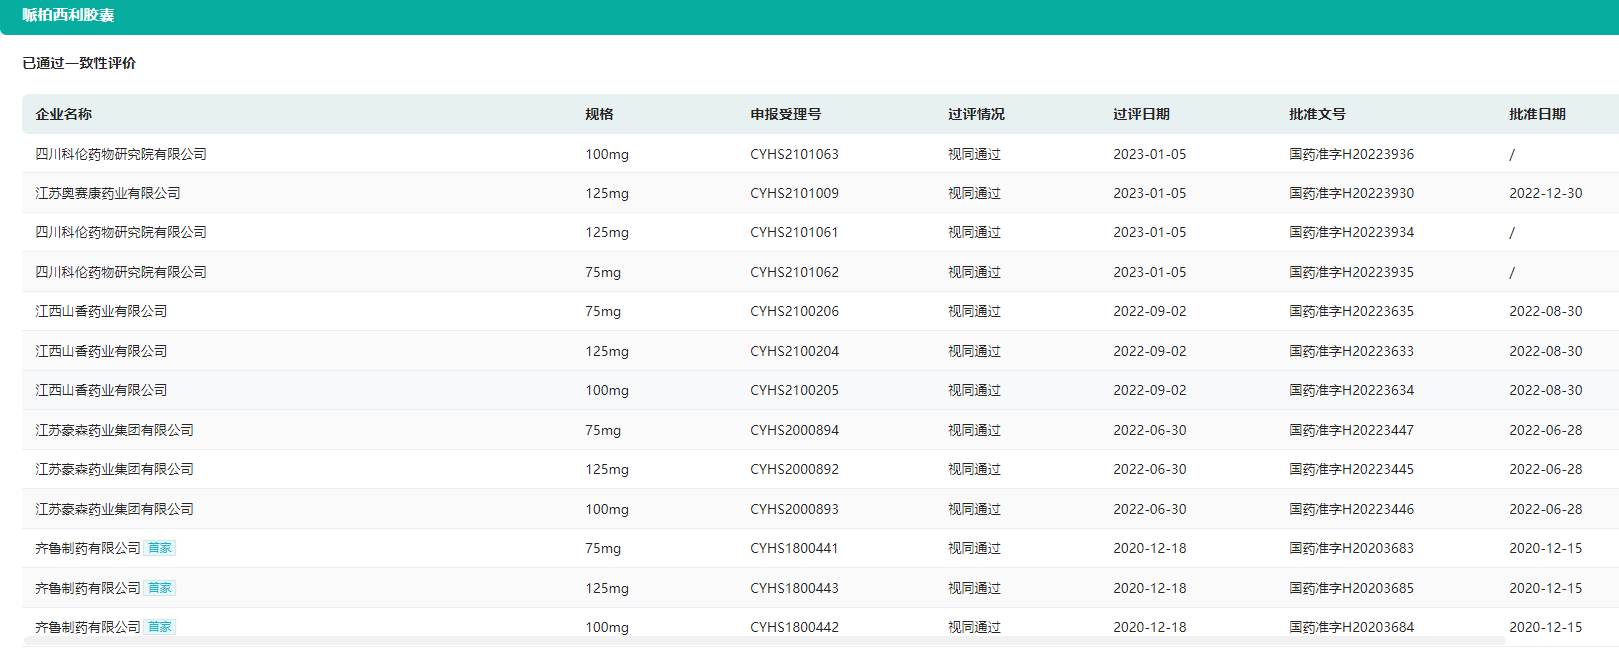Select the 申报受理号 column header

tap(786, 114)
